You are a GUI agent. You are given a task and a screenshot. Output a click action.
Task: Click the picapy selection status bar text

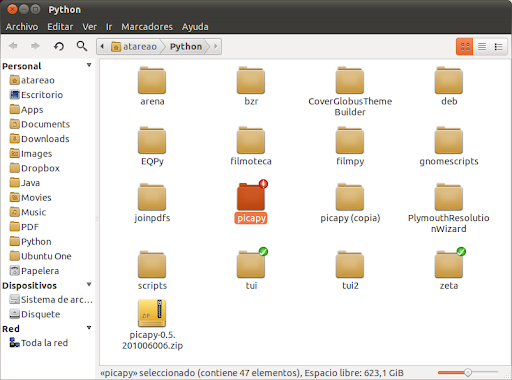click(x=252, y=373)
